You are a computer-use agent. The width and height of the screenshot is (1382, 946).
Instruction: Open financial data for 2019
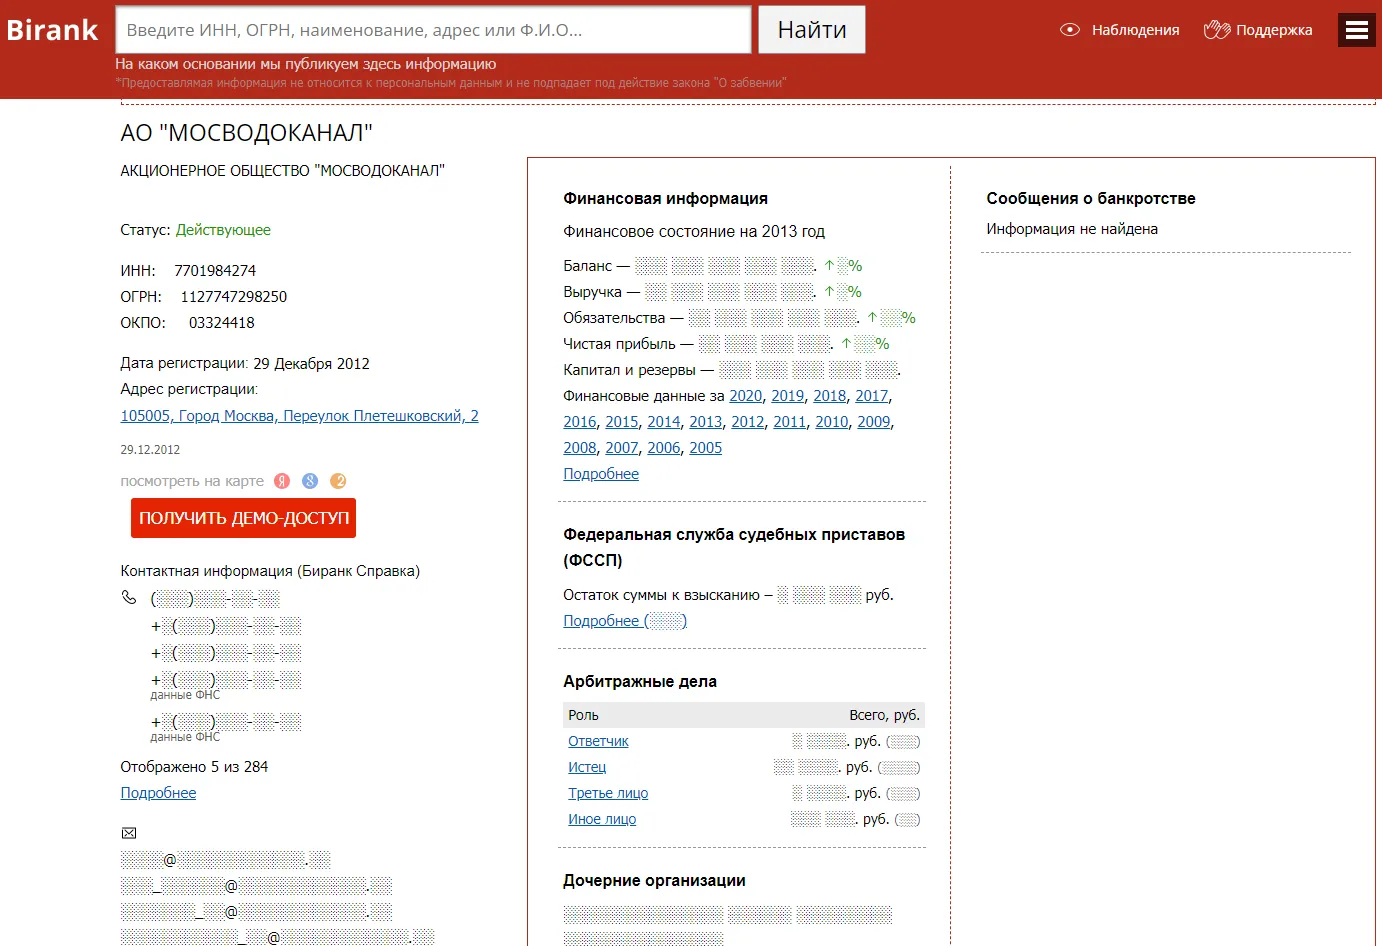[787, 396]
